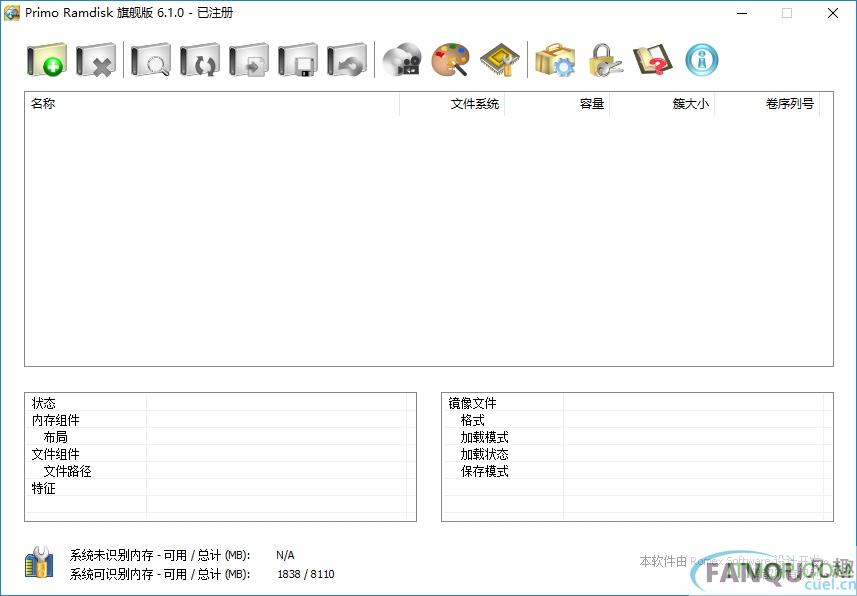Viewport: 857px width, 596px height.
Task: Click the N/A unrecognized memory value
Action: pyautogui.click(x=285, y=556)
